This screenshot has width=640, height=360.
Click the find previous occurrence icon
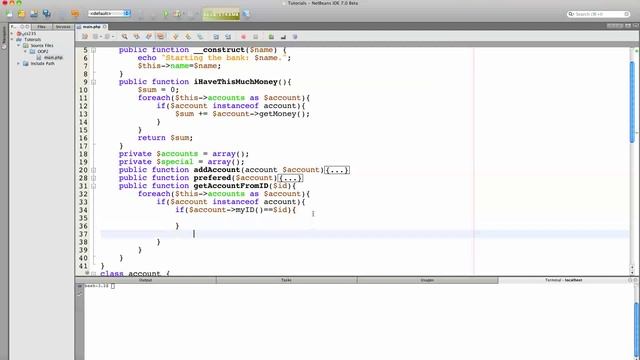point(137,37)
